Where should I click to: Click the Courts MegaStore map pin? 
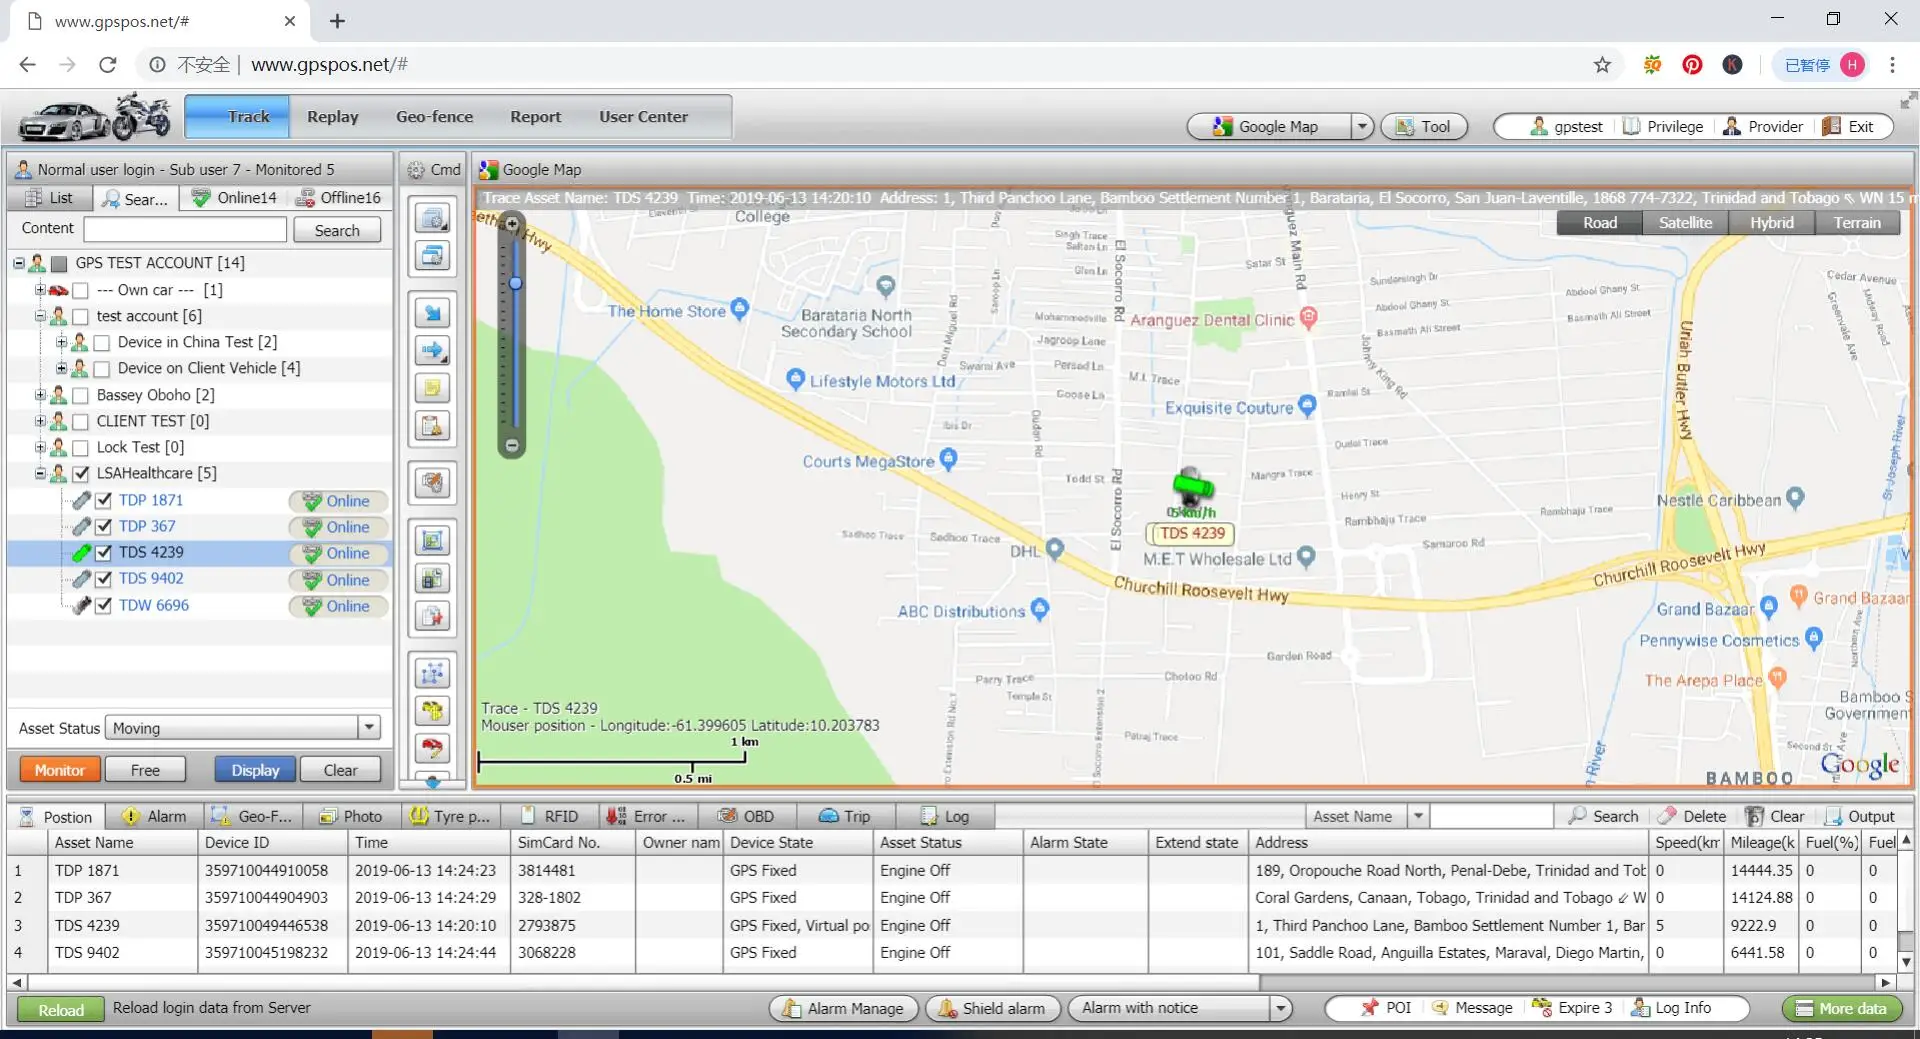click(948, 458)
